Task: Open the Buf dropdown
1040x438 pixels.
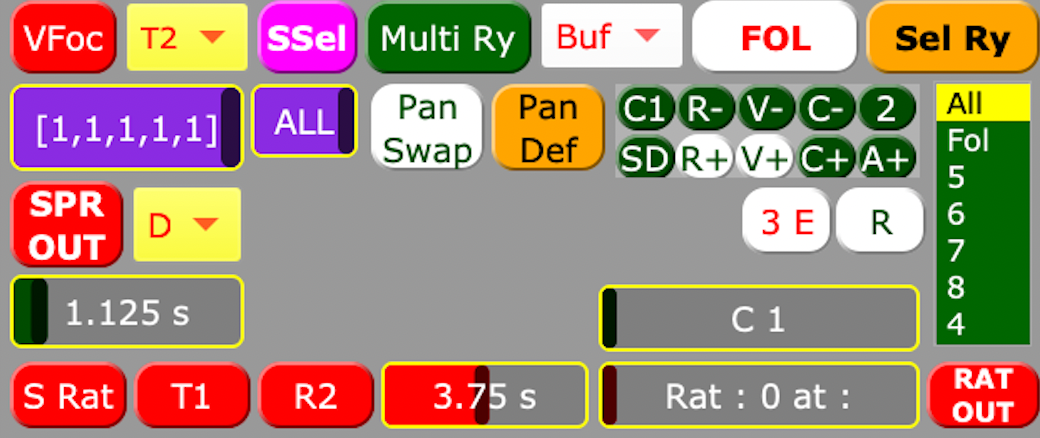Action: point(612,36)
